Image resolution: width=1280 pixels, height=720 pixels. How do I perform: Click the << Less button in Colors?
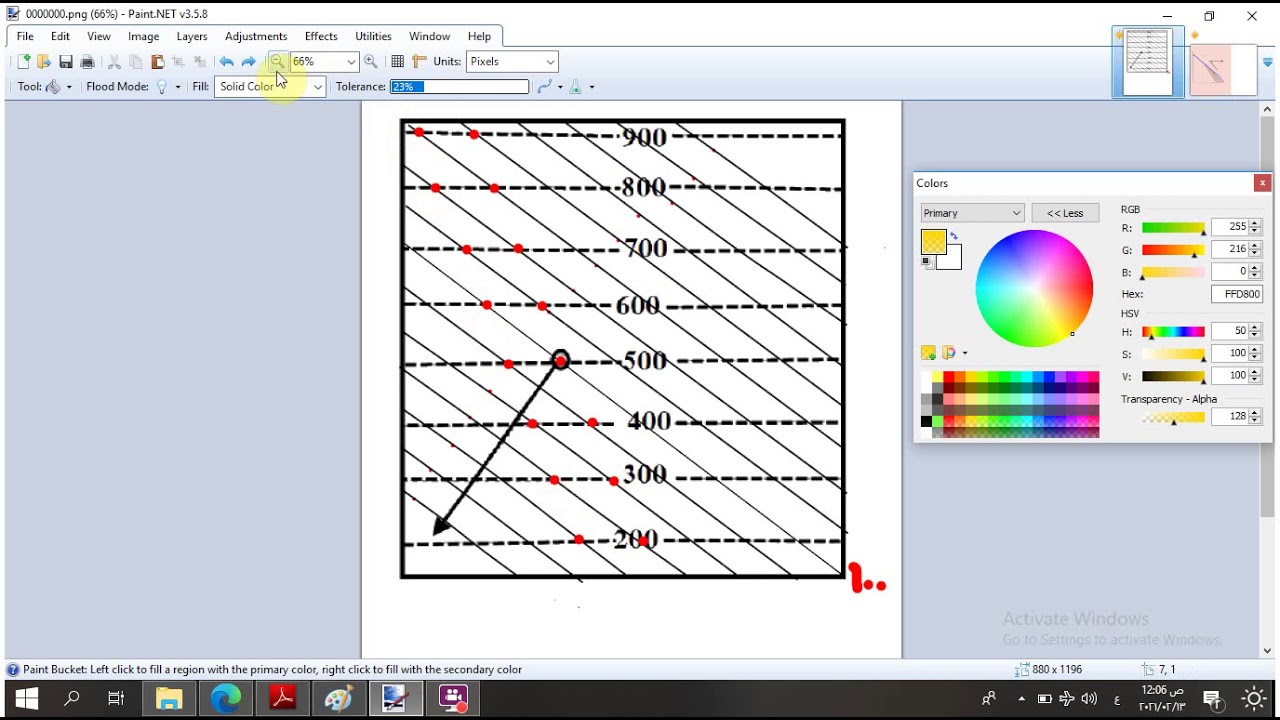point(1065,213)
